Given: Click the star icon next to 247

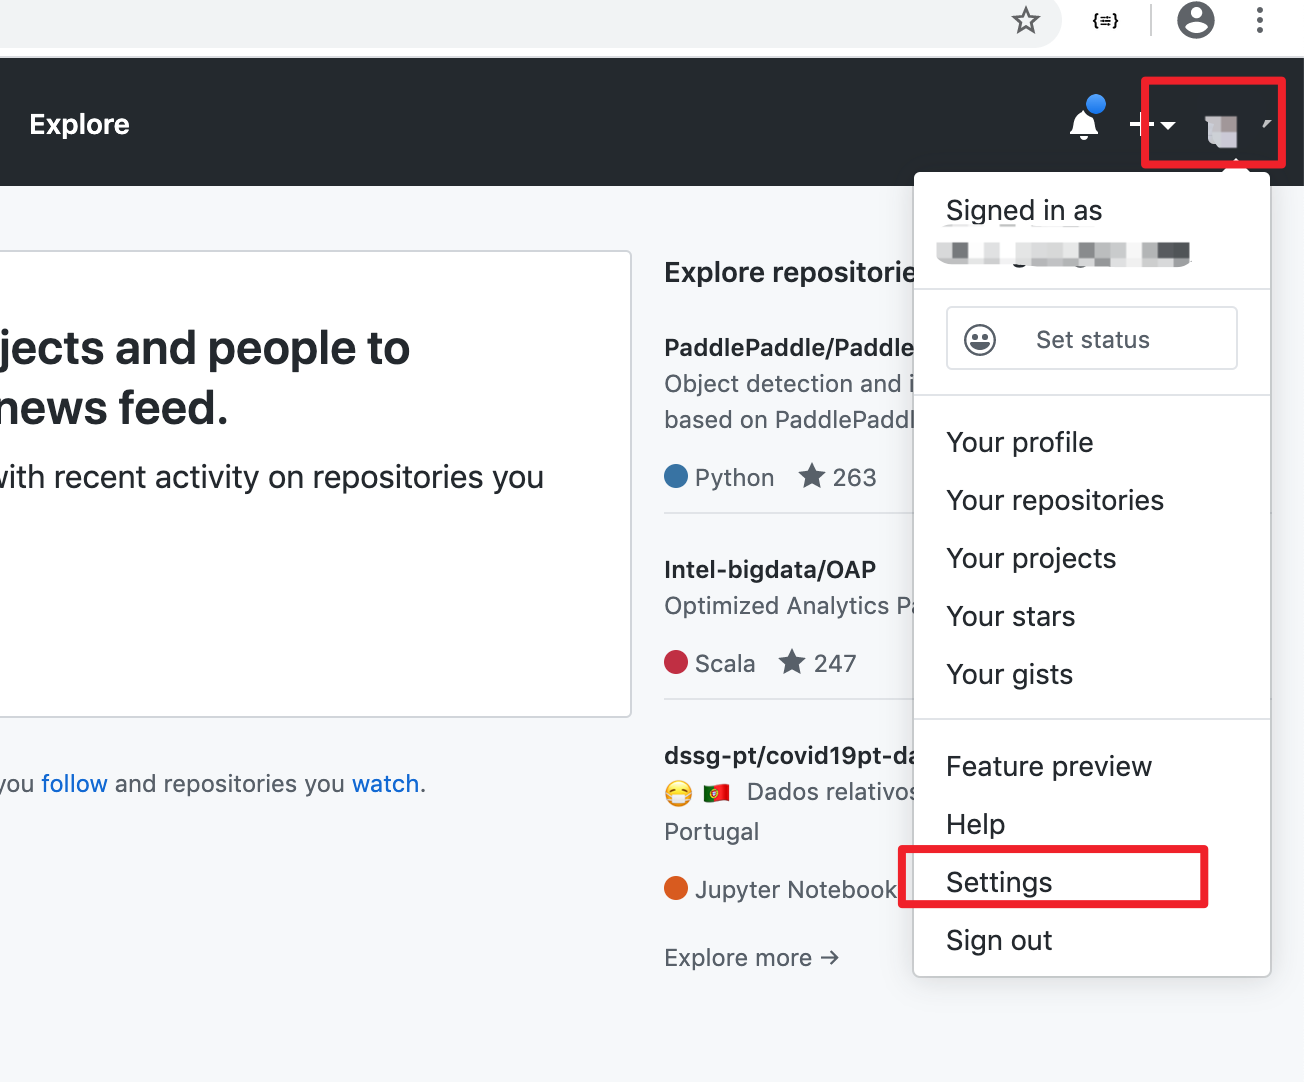Looking at the screenshot, I should click(x=790, y=662).
